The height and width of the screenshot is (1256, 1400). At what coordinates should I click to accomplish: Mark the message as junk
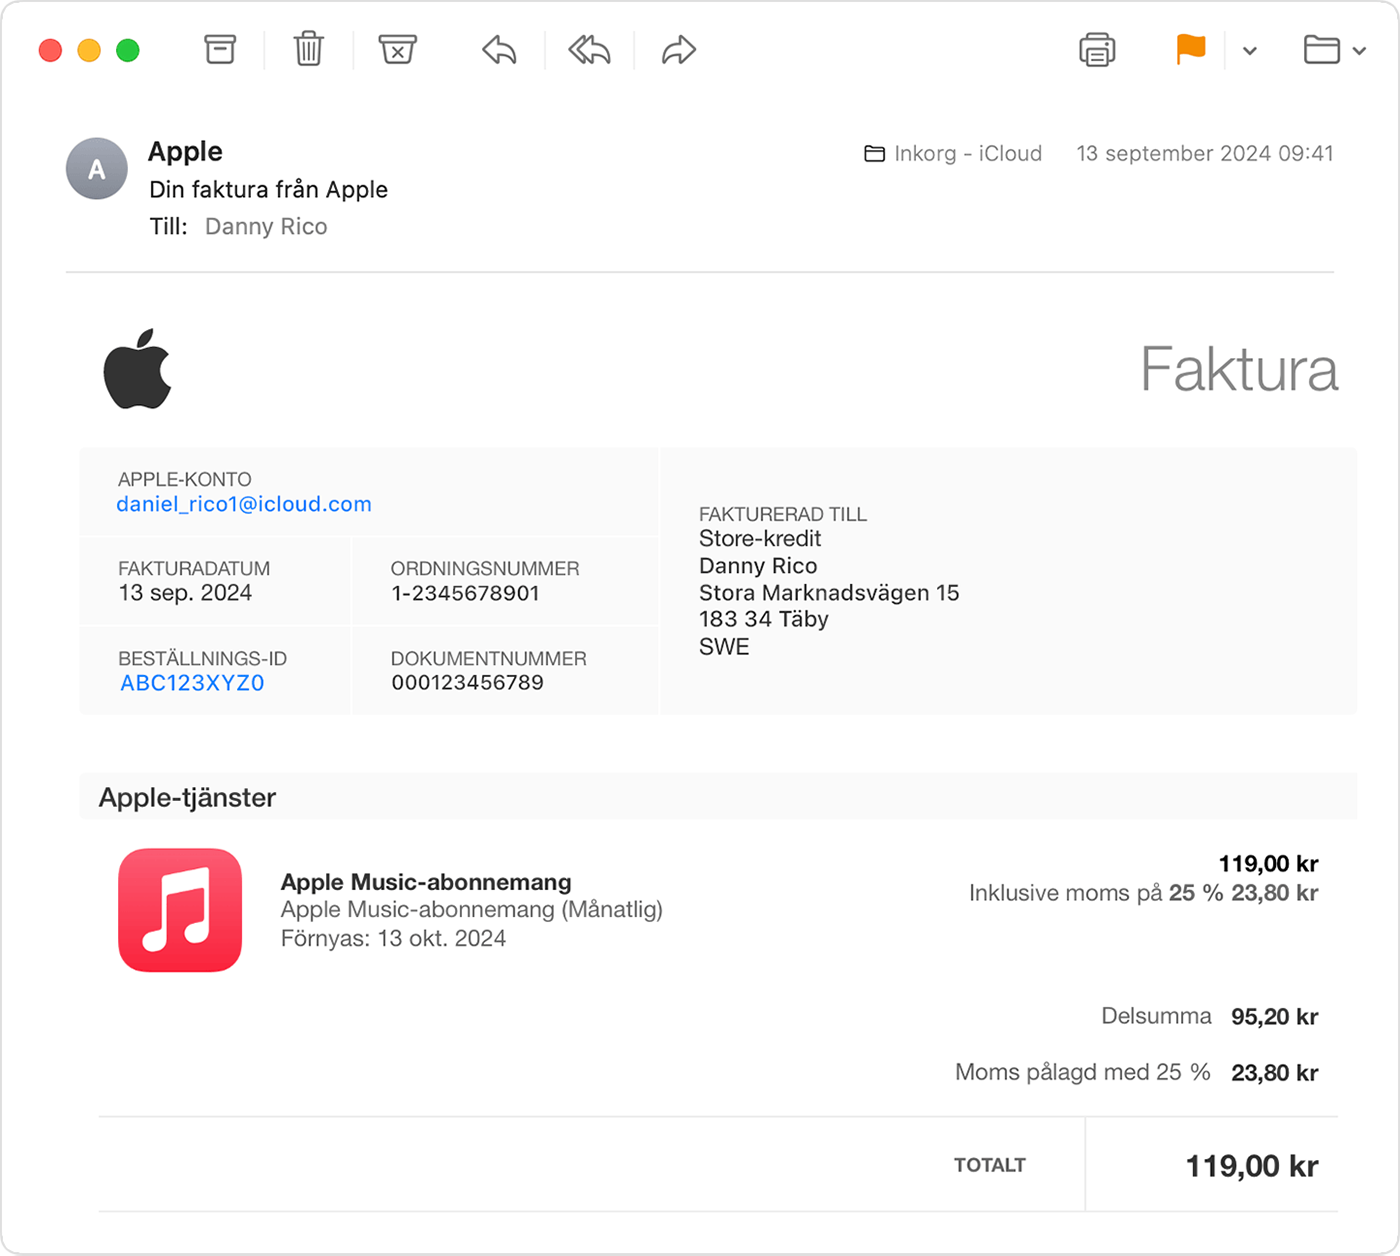point(397,49)
